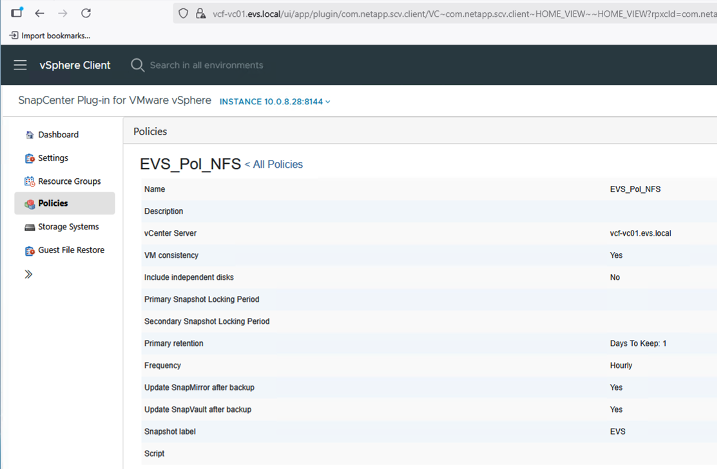Screen dimensions: 718x470
Task: Click Update SnapMirror after backup Yes value
Action: 616,388
